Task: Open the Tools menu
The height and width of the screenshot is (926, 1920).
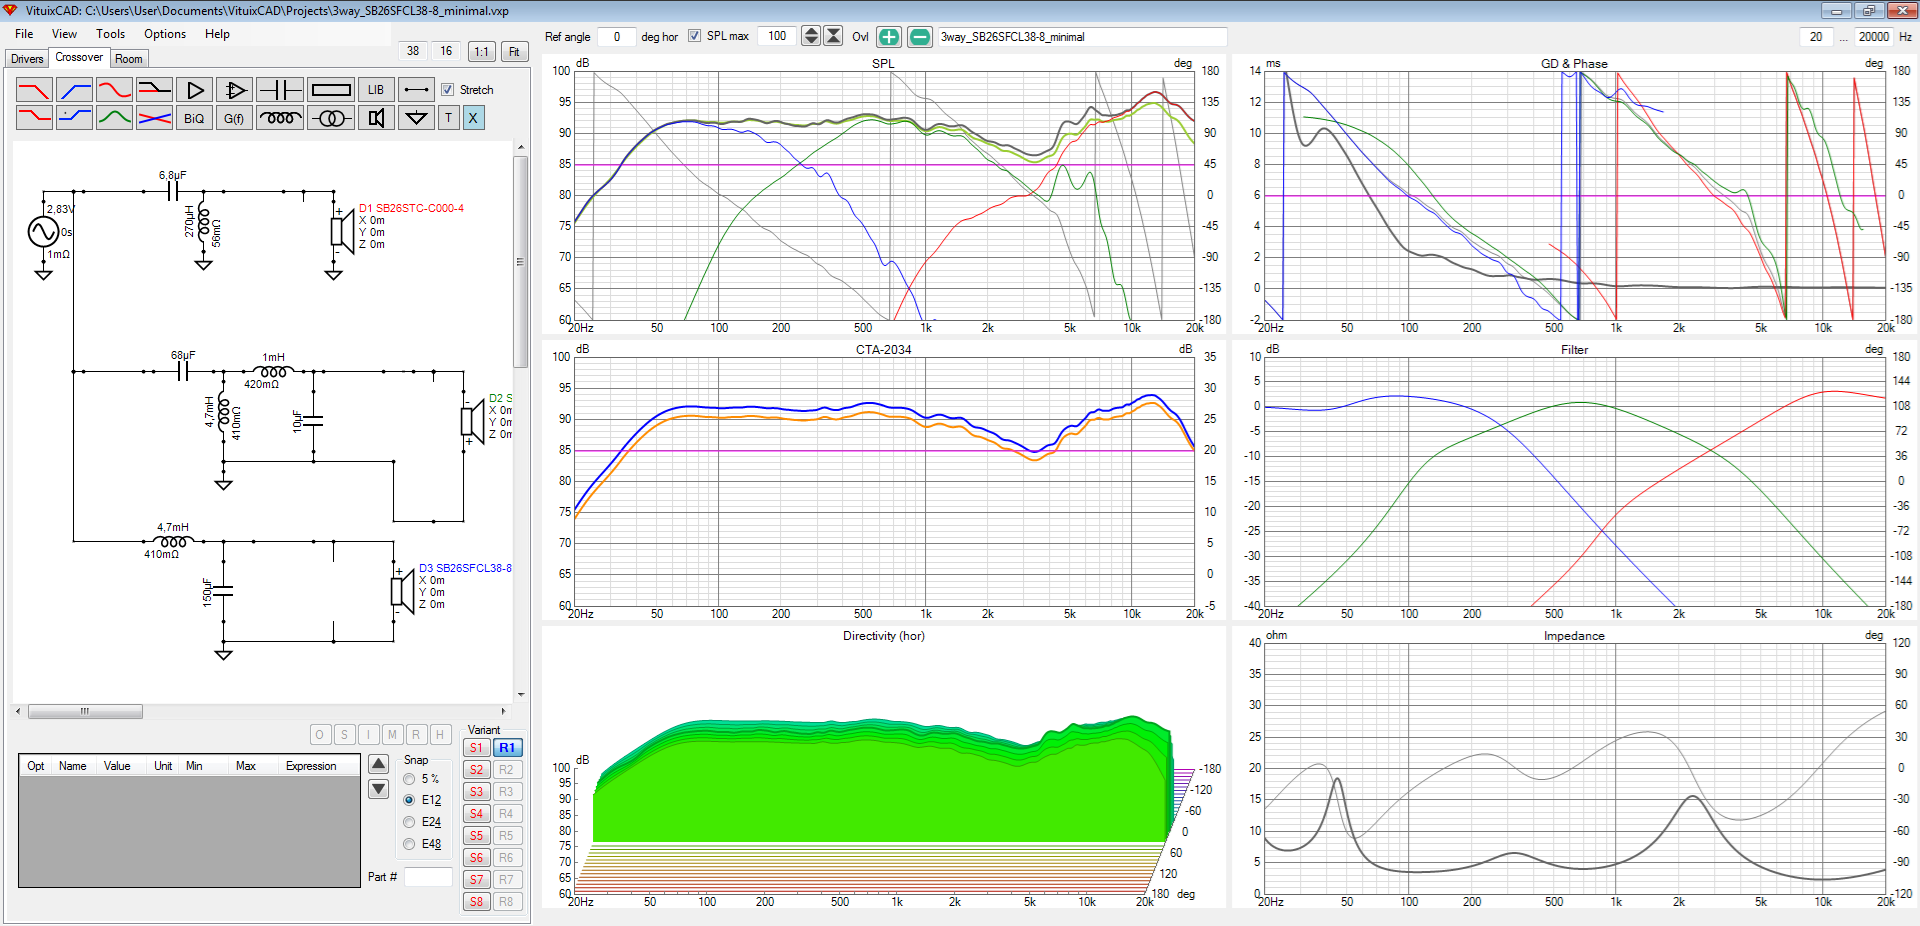Action: click(110, 34)
